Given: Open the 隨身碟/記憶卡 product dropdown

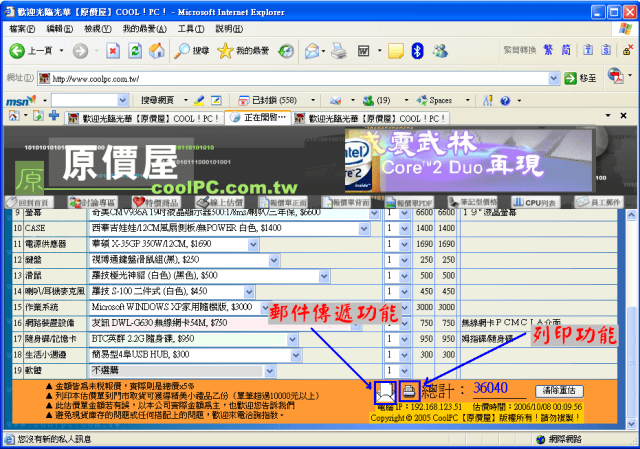Looking at the screenshot, I should 292,340.
